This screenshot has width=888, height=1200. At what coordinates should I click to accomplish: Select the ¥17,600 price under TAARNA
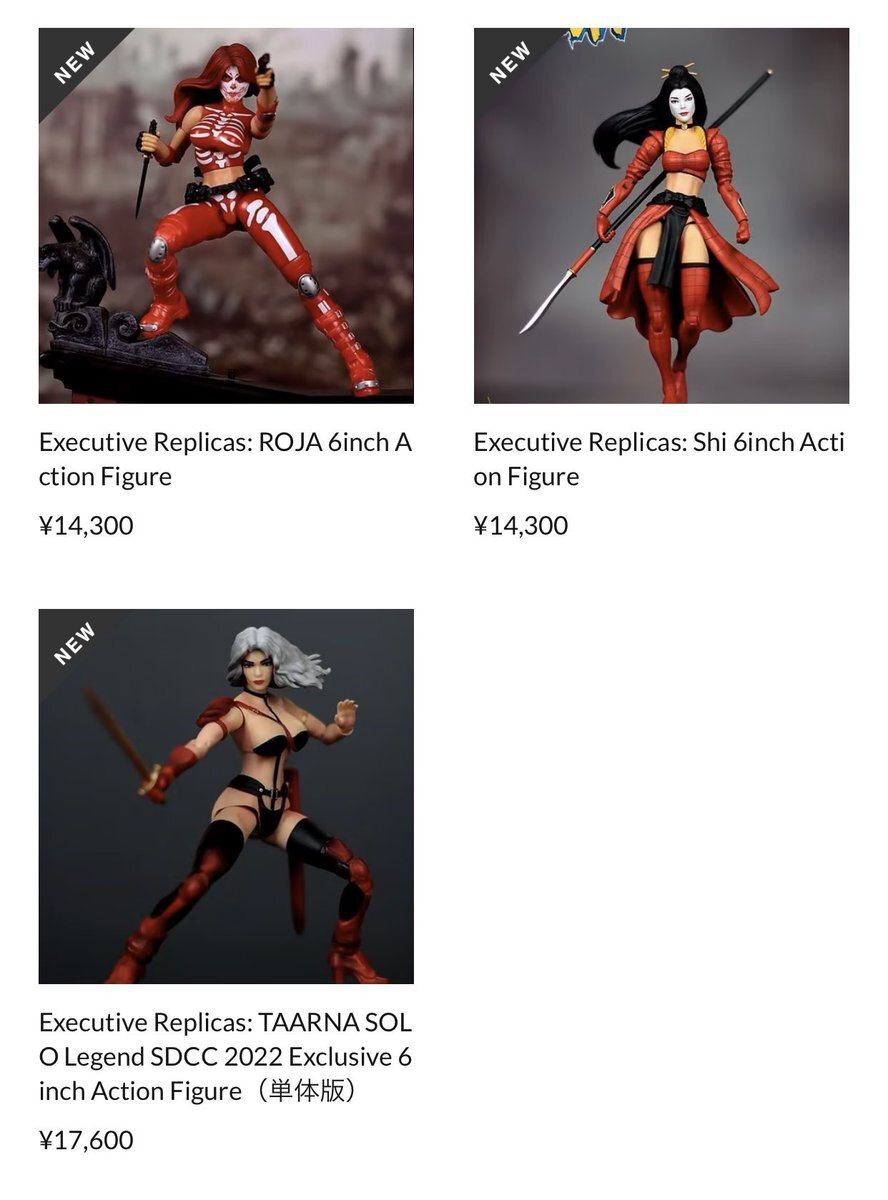(x=86, y=1140)
